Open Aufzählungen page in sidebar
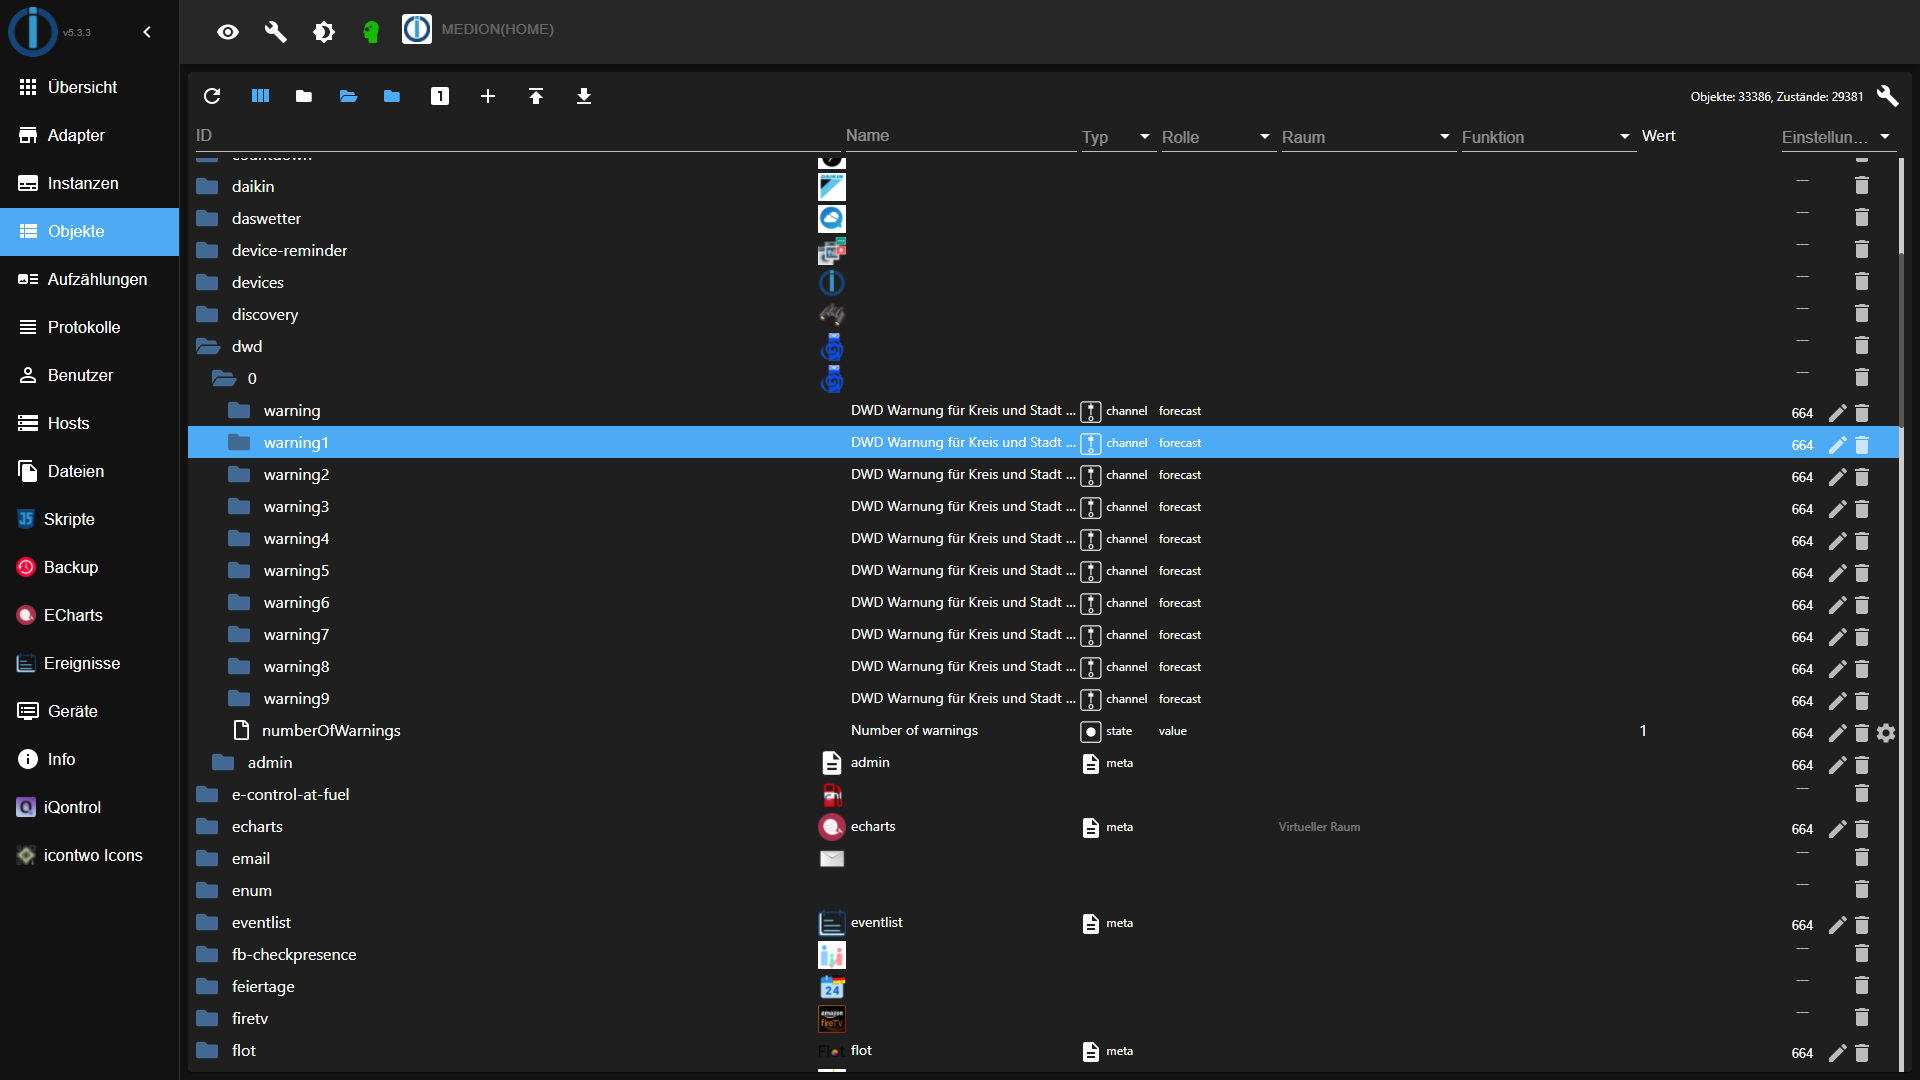Screen dimensions: 1920x1080 coord(90,279)
